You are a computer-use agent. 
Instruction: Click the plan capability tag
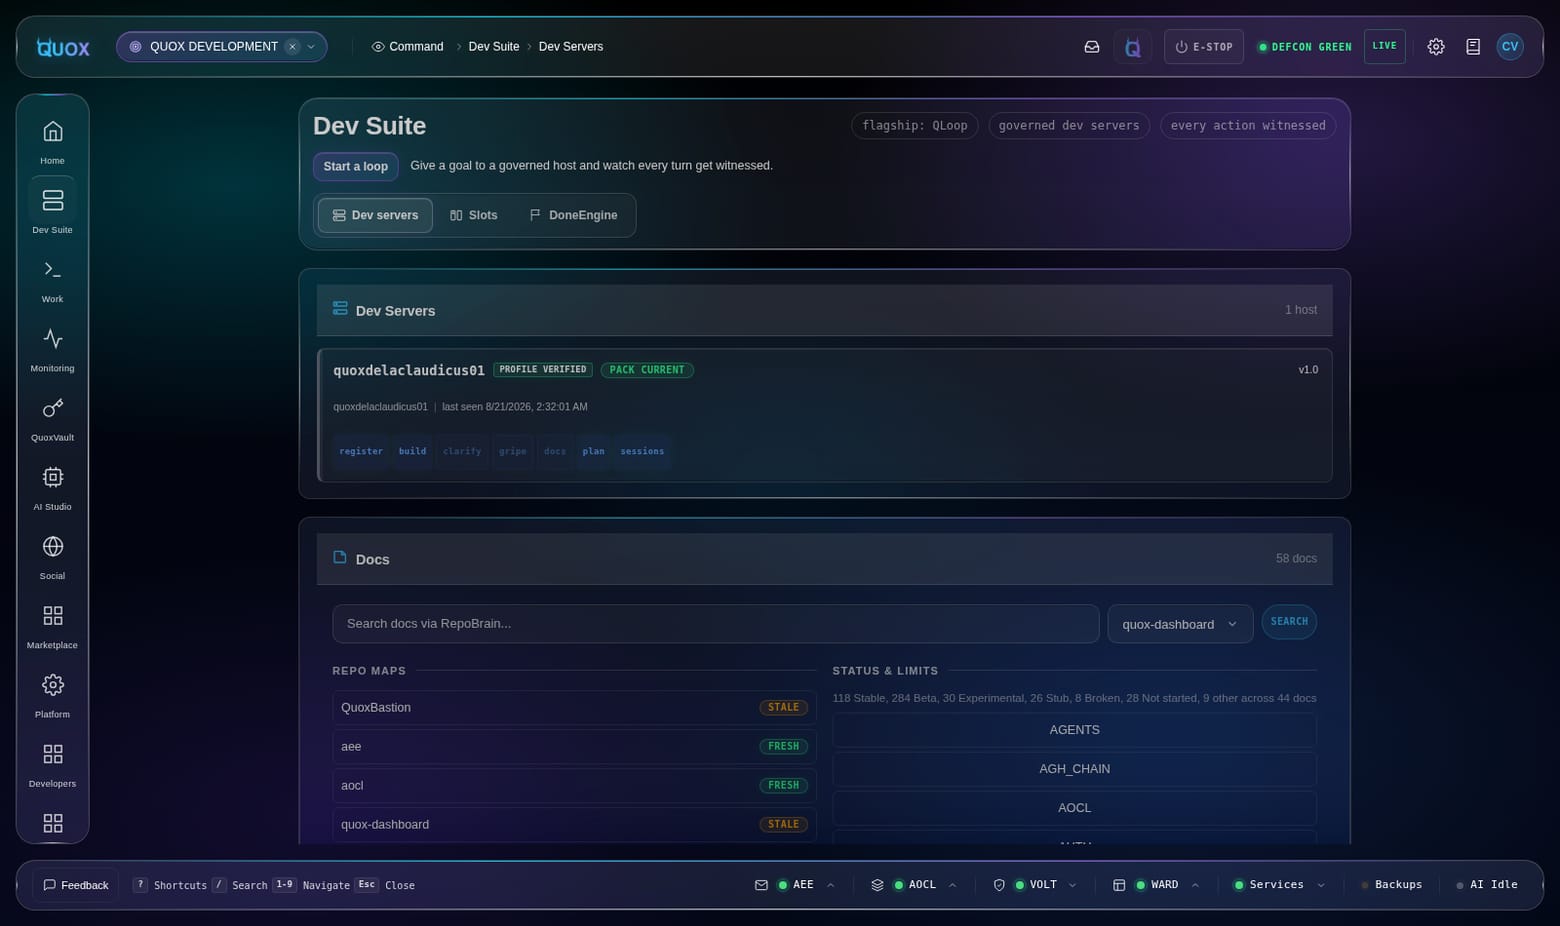[593, 451]
